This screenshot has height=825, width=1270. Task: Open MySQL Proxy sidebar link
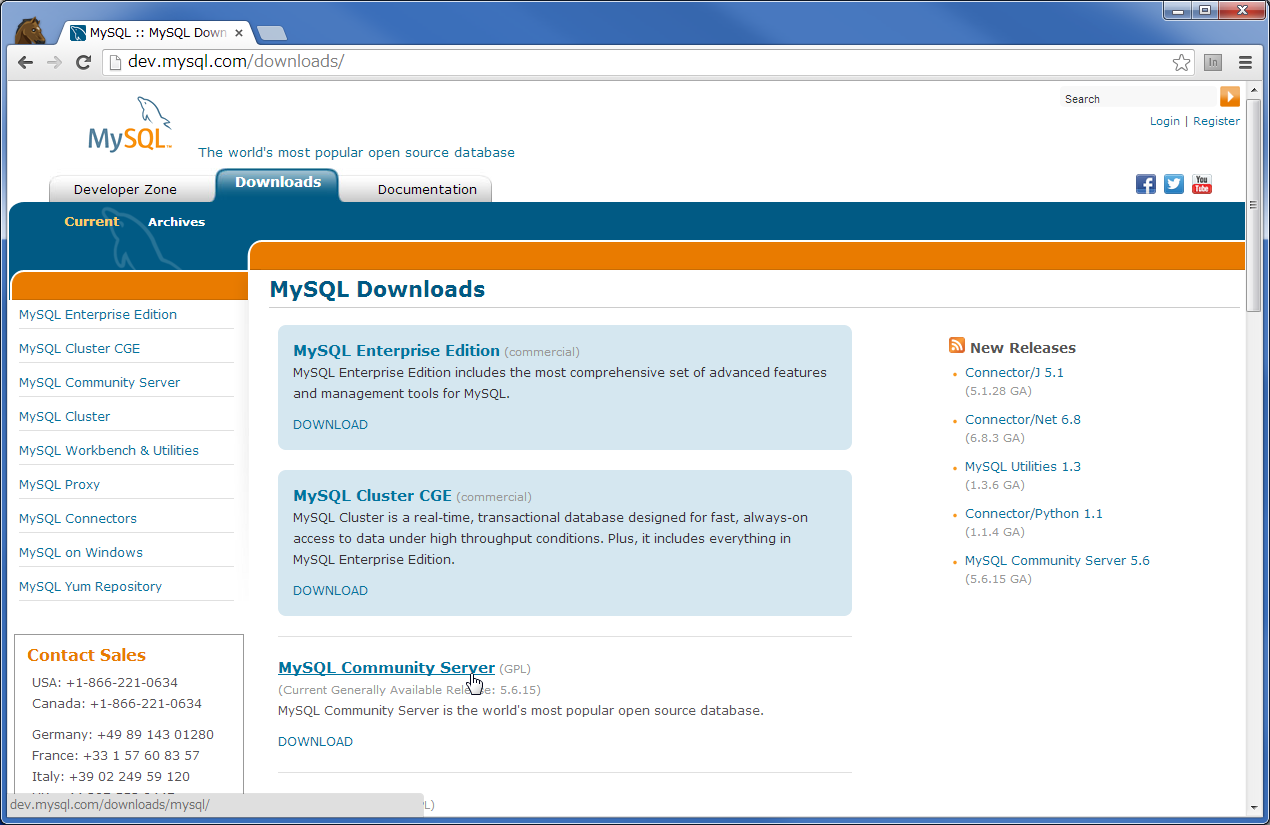click(60, 484)
